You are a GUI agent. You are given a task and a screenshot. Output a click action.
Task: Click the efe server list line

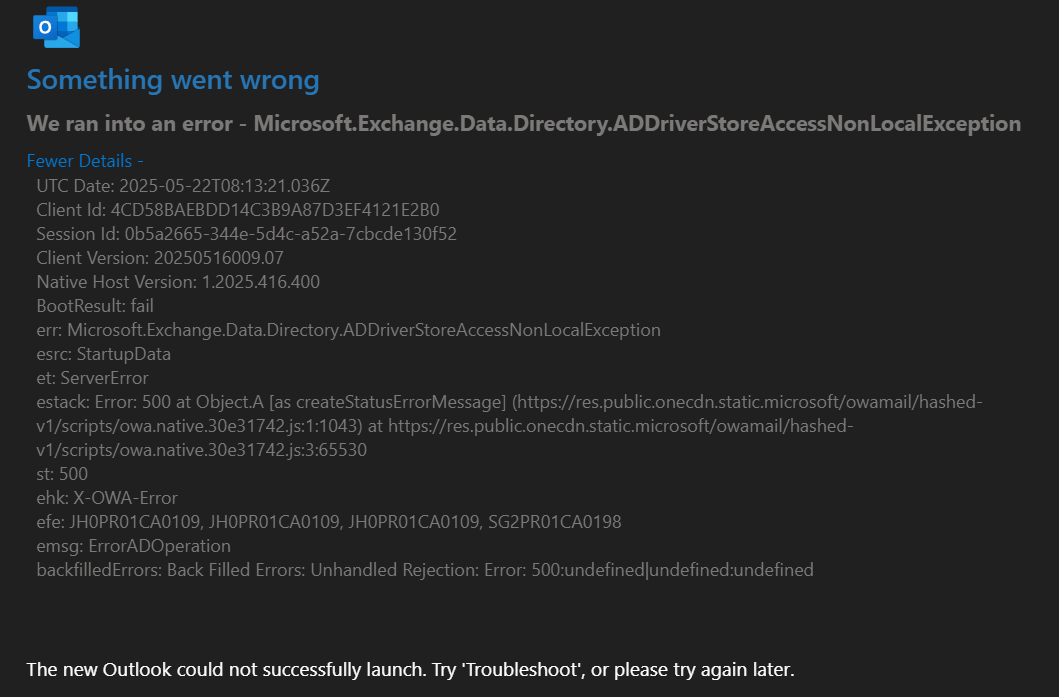[328, 522]
